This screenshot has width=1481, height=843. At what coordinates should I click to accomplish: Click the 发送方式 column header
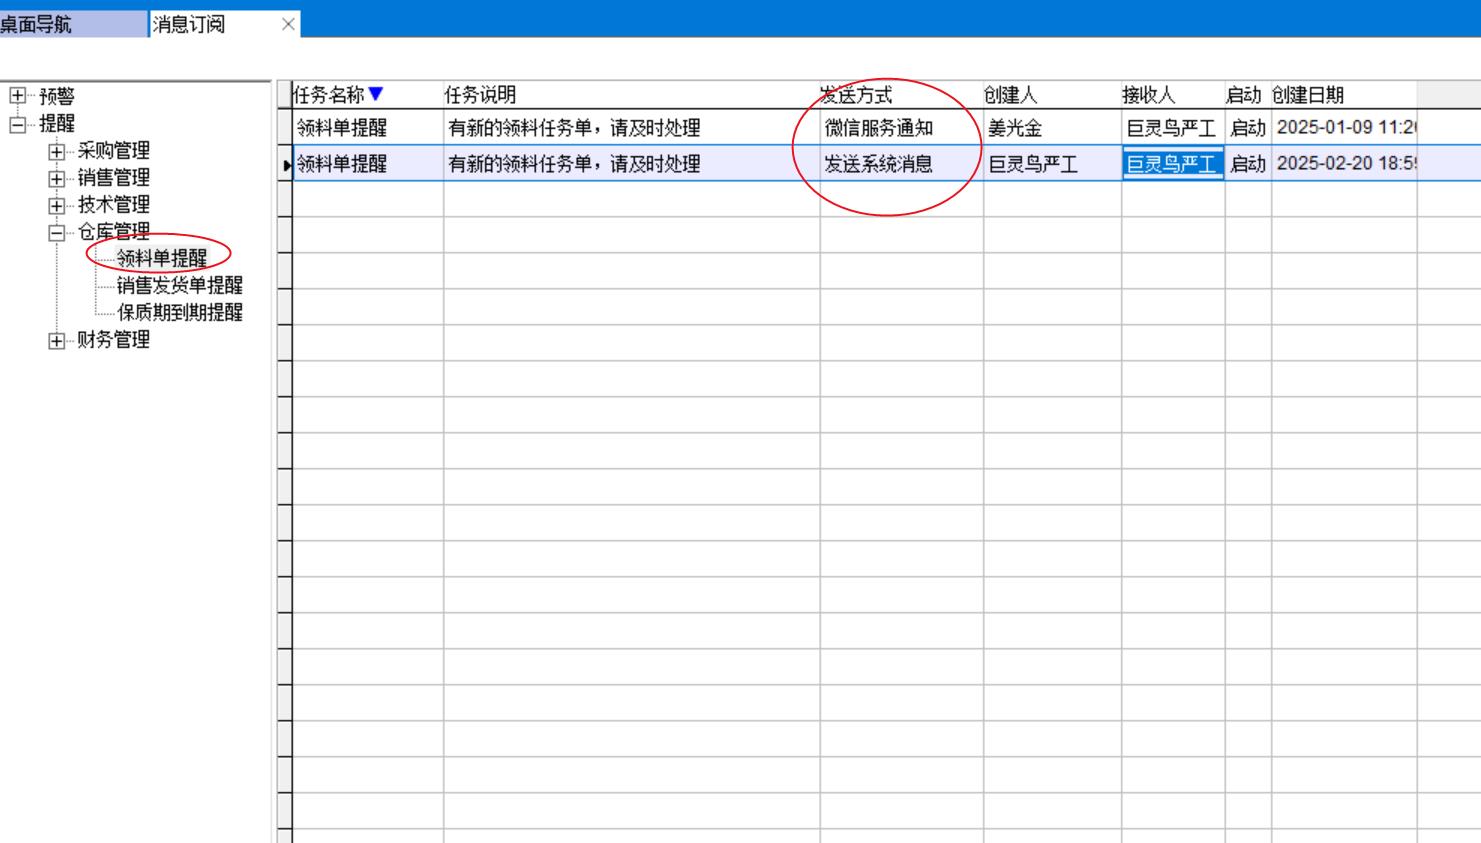(x=857, y=95)
